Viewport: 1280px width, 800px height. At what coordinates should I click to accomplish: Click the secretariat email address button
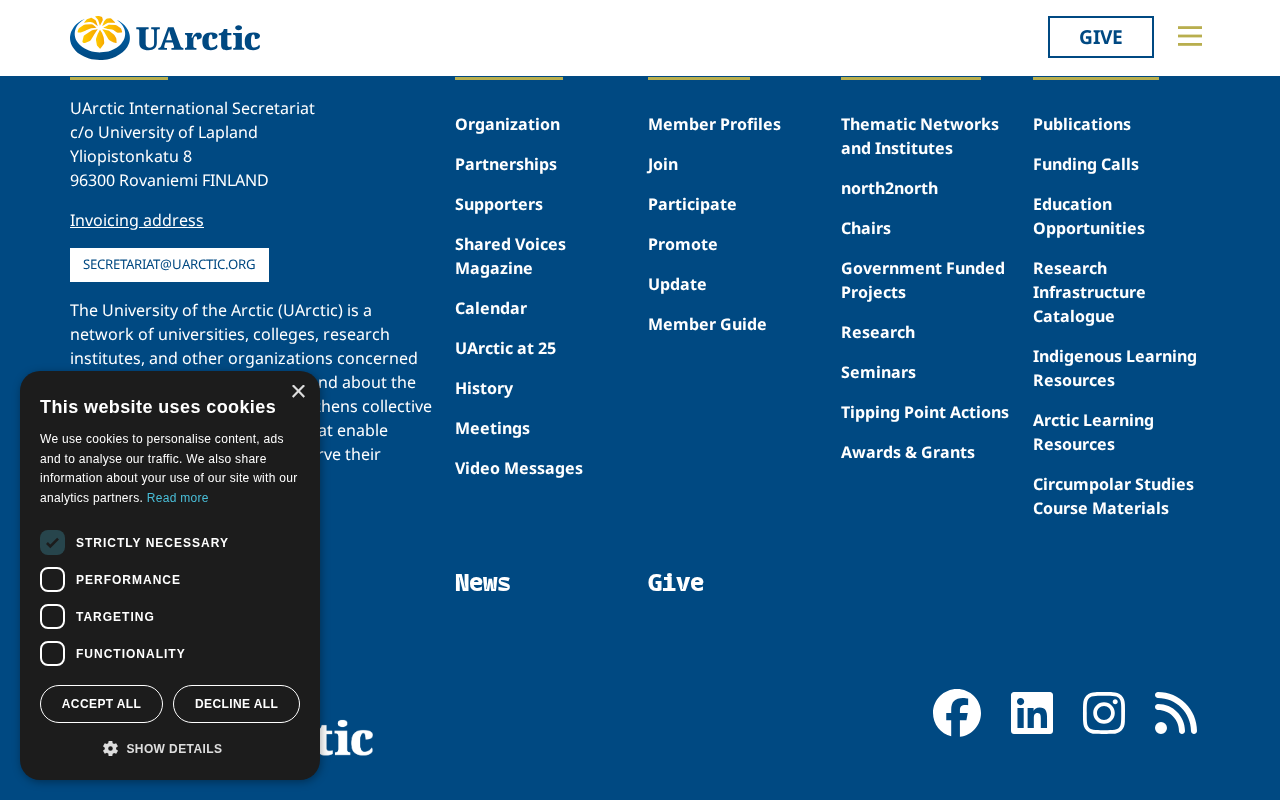coord(169,265)
